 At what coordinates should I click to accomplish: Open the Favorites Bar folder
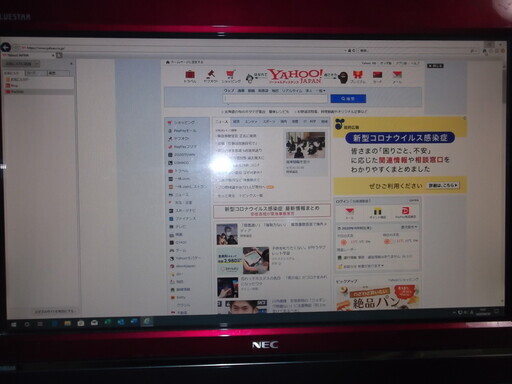pyautogui.click(x=21, y=79)
